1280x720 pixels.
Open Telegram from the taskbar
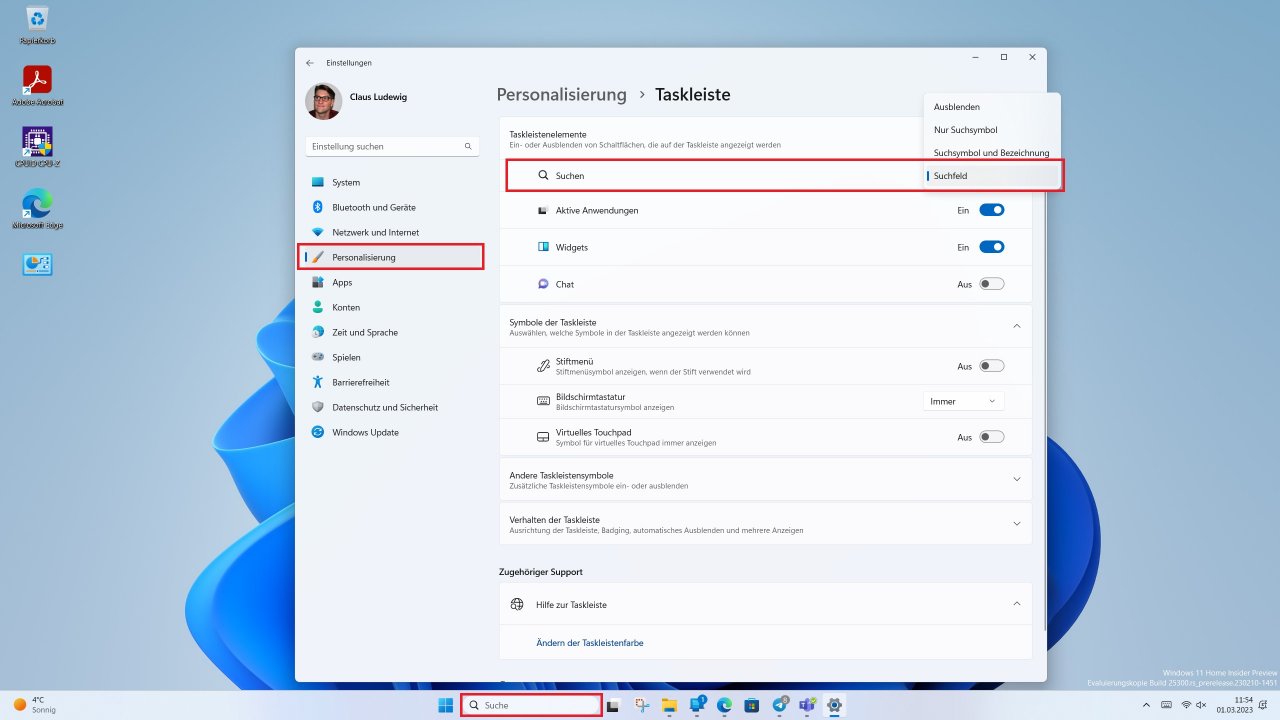pos(780,705)
